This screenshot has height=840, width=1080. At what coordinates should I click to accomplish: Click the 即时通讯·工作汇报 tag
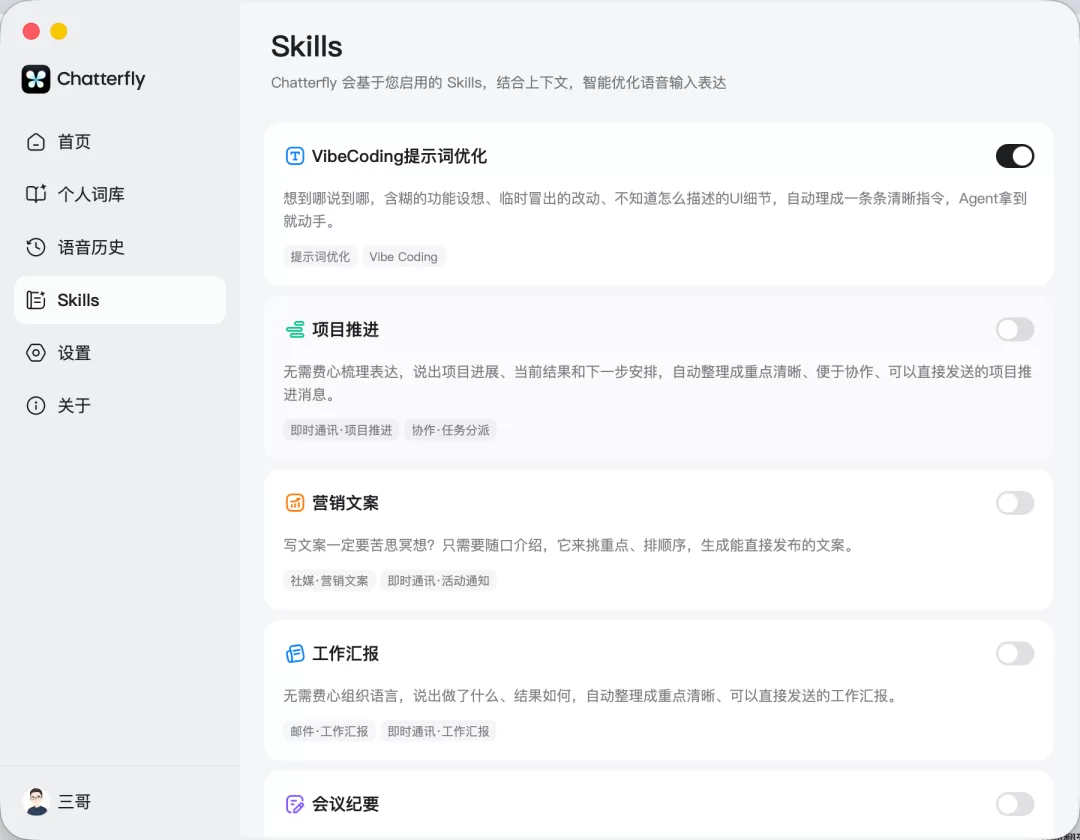(439, 731)
